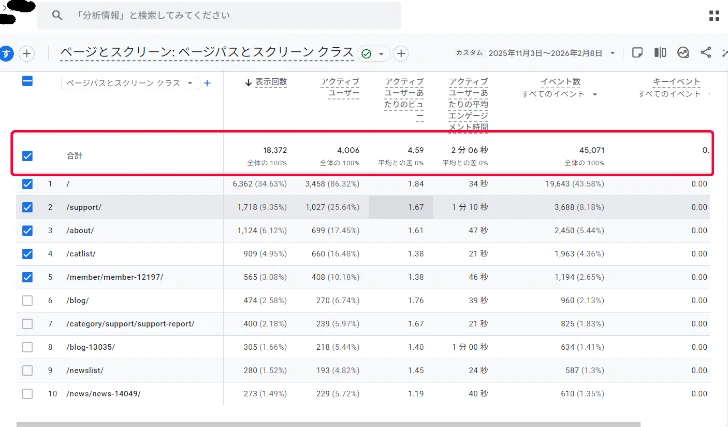Click the /about/ page path
The image size is (728, 427).
[80, 231]
